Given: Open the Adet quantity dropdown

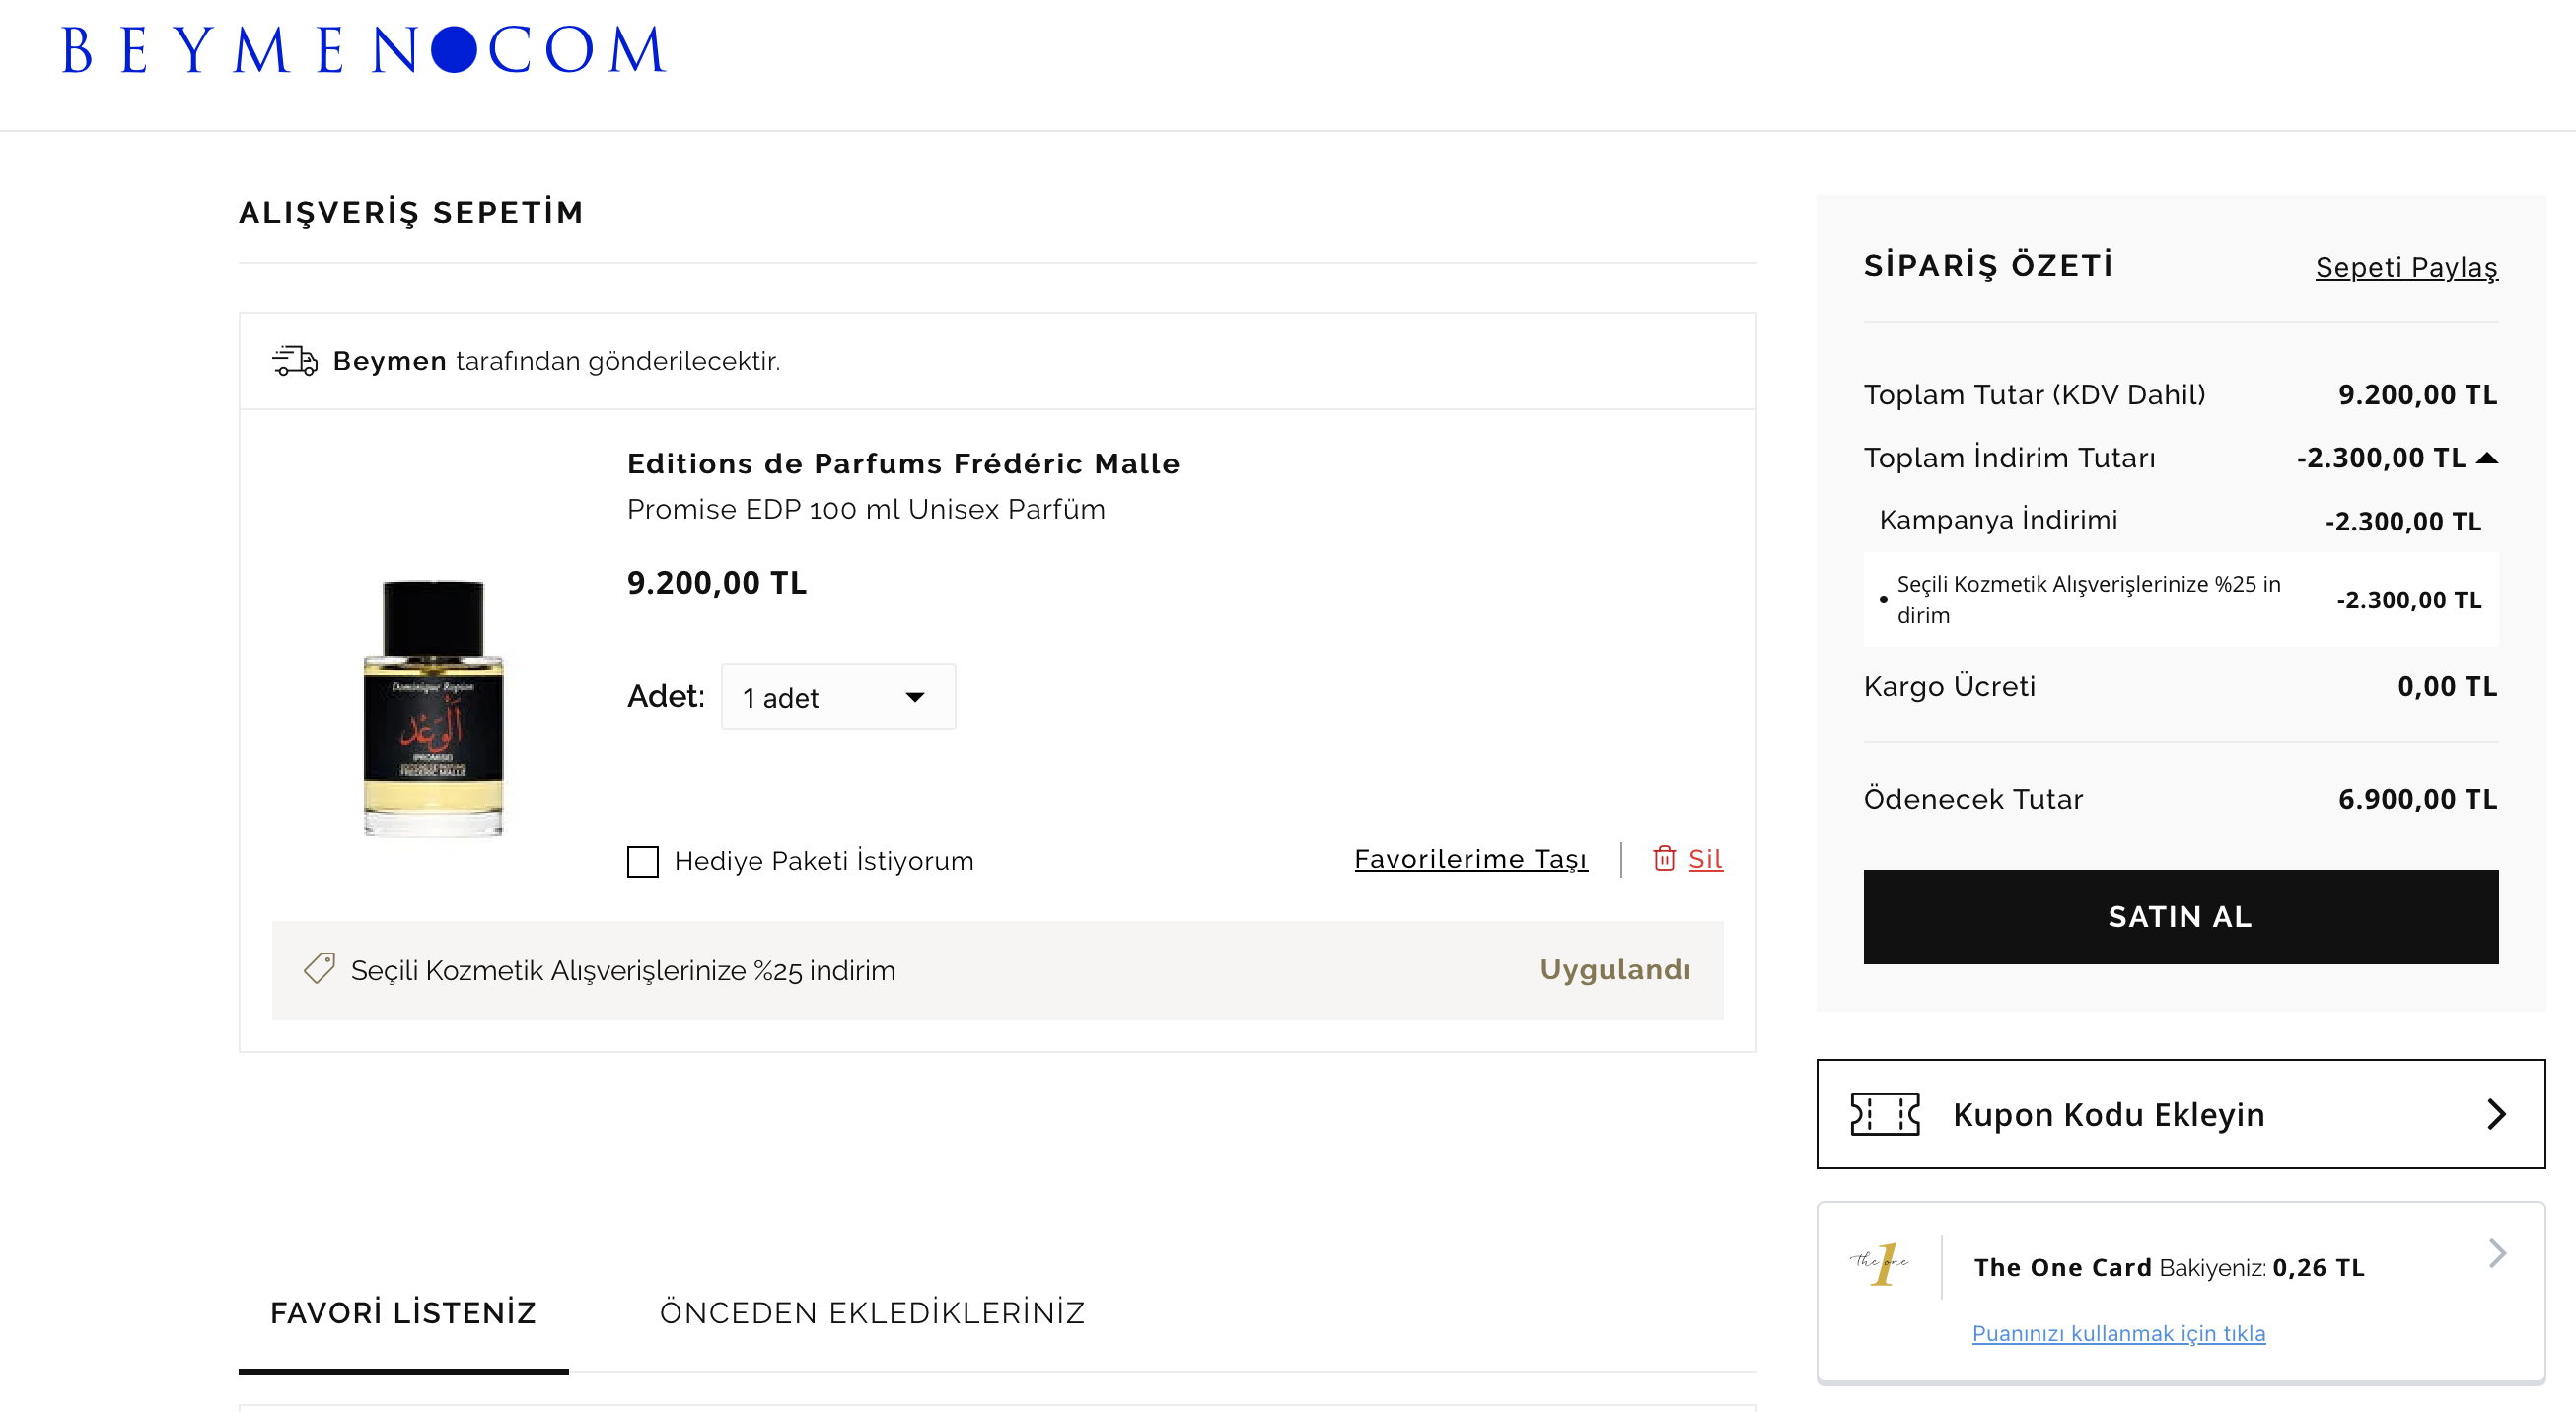Looking at the screenshot, I should [x=837, y=697].
